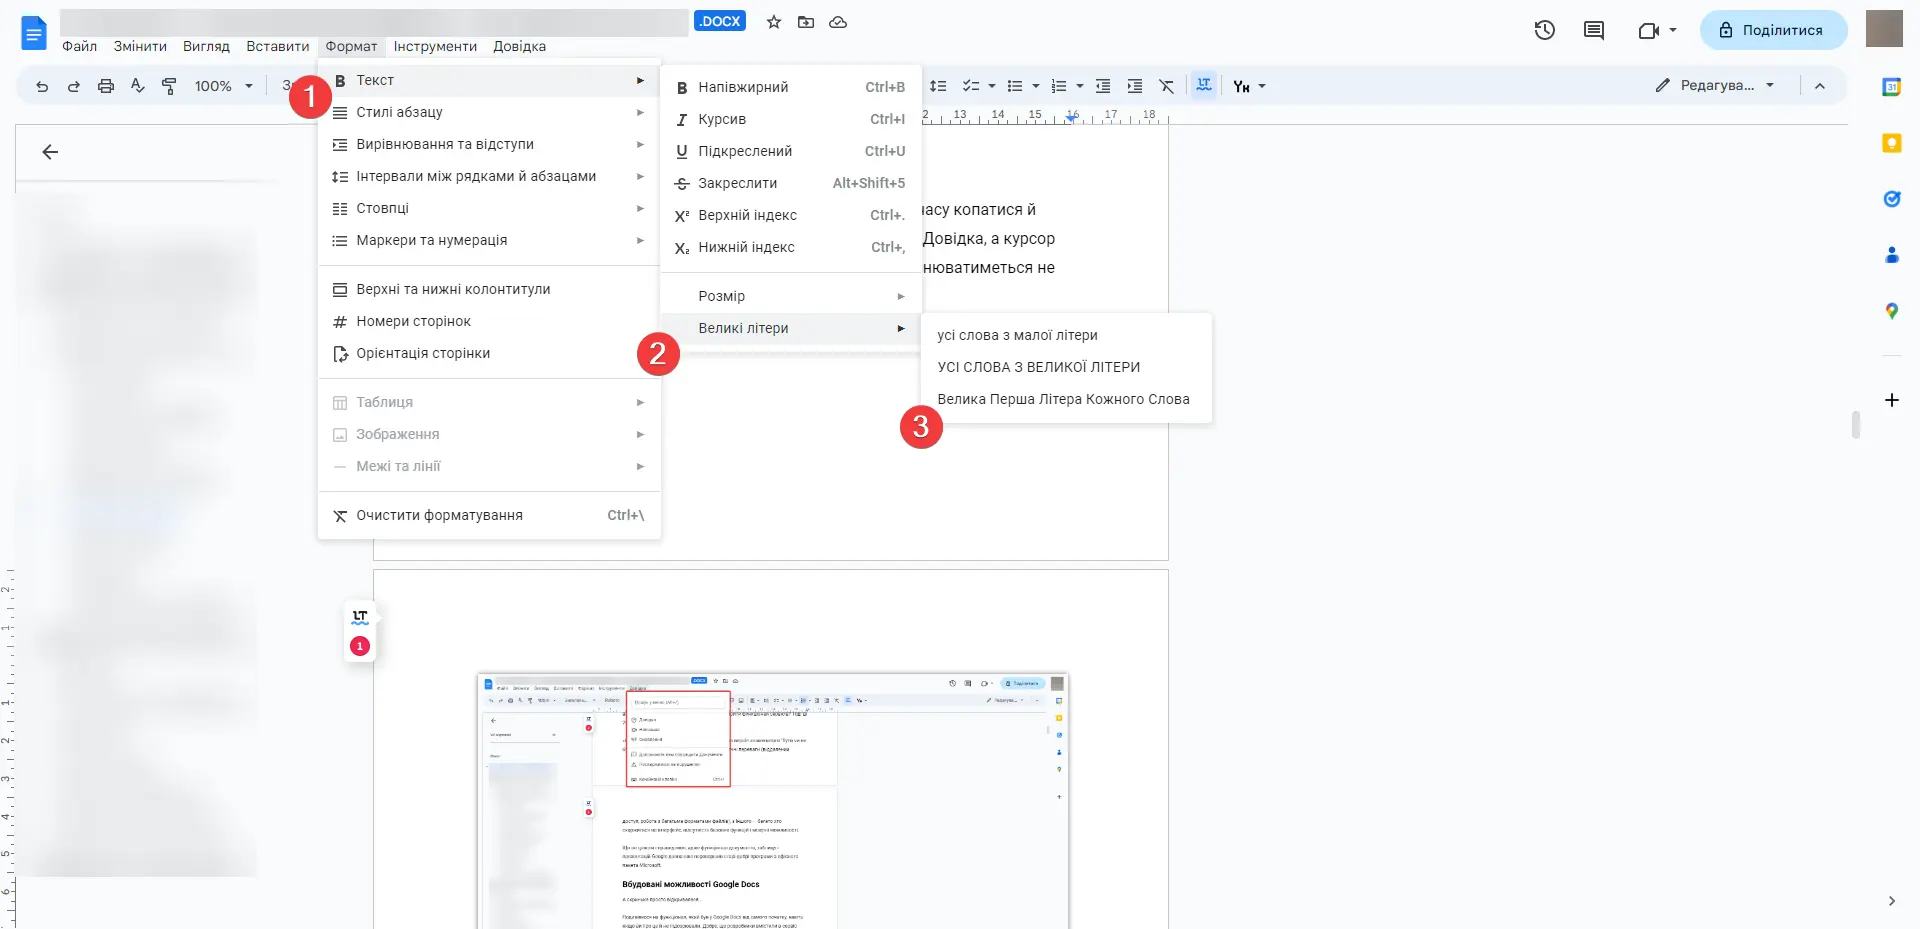Increase the paragraph indent

point(1135,86)
